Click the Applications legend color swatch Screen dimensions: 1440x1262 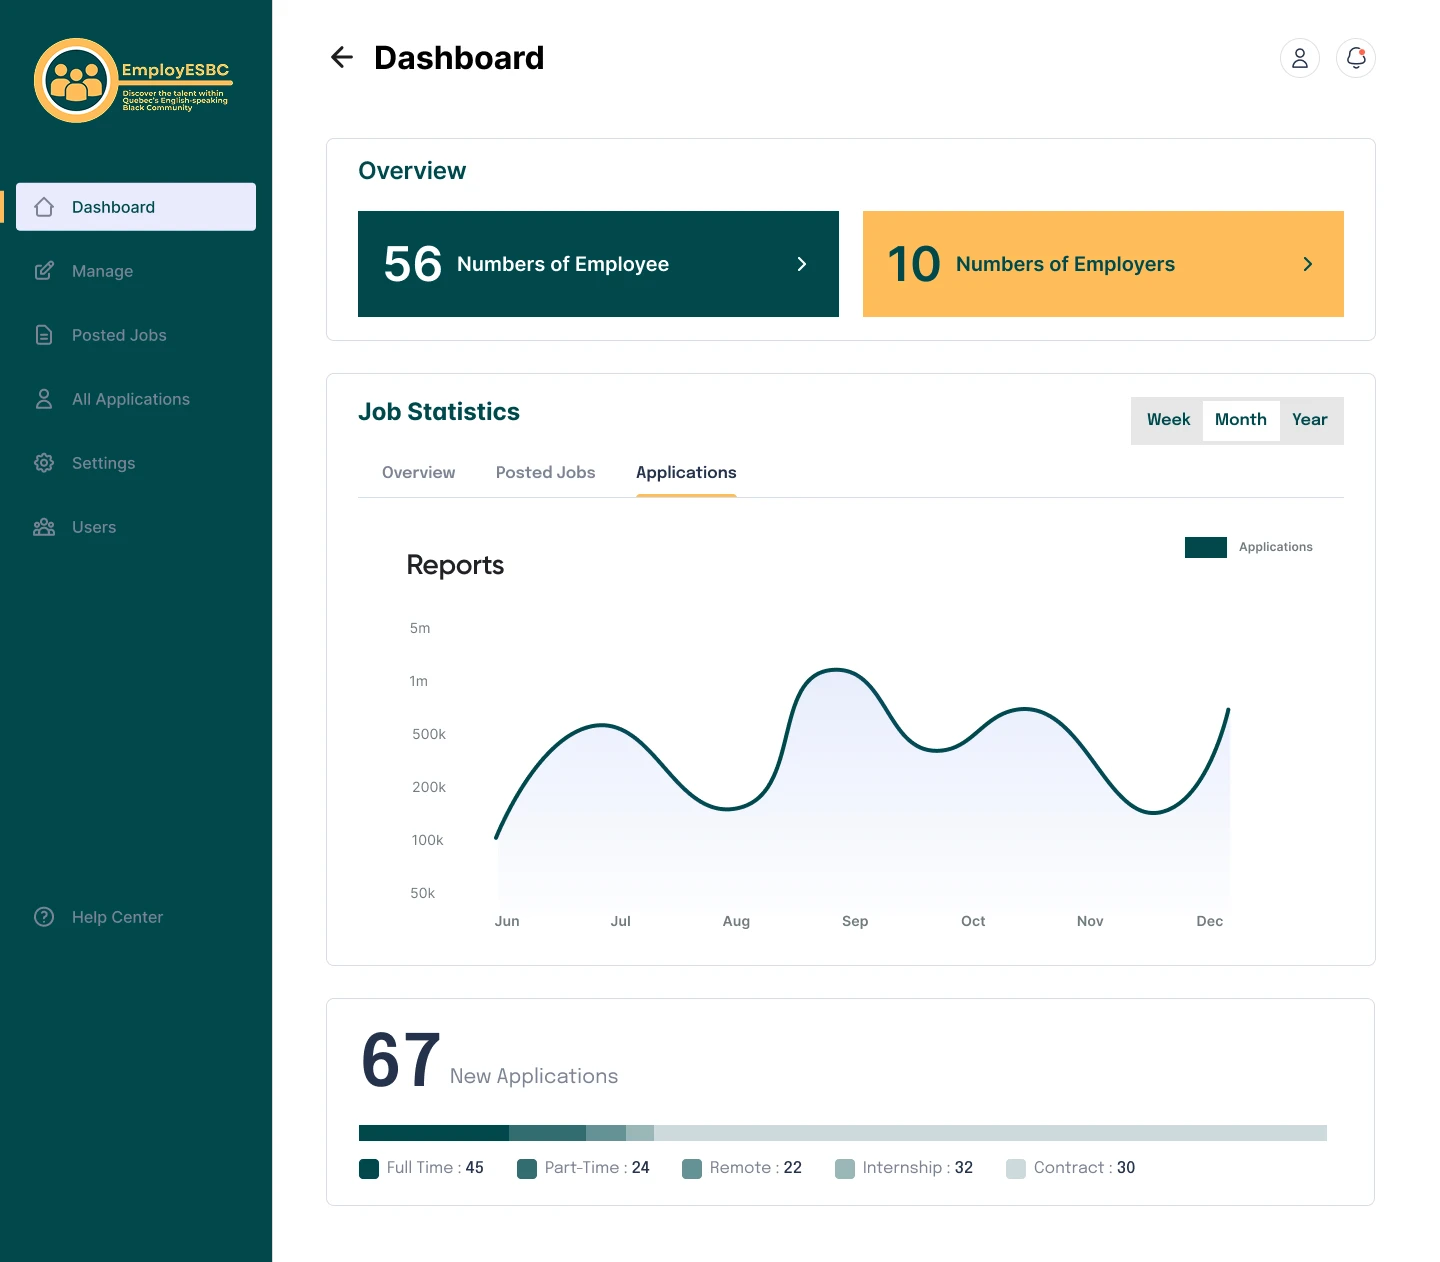coord(1205,547)
